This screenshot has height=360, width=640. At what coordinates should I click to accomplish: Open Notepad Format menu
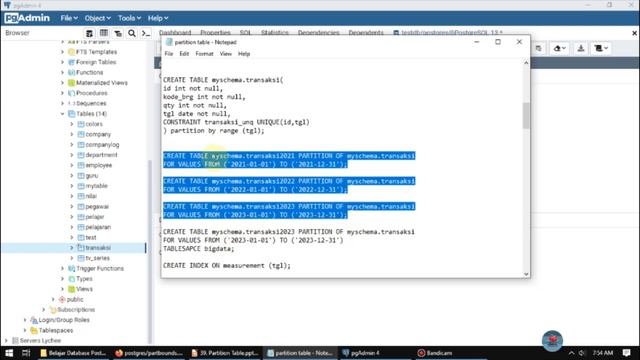pos(204,54)
